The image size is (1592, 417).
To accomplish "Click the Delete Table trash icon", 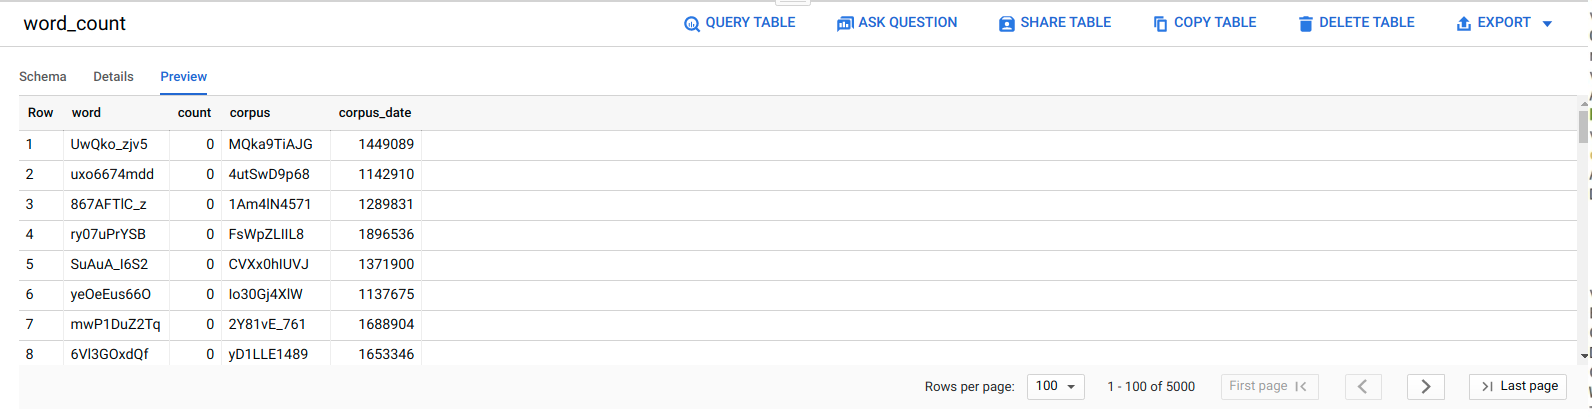I will [1305, 24].
